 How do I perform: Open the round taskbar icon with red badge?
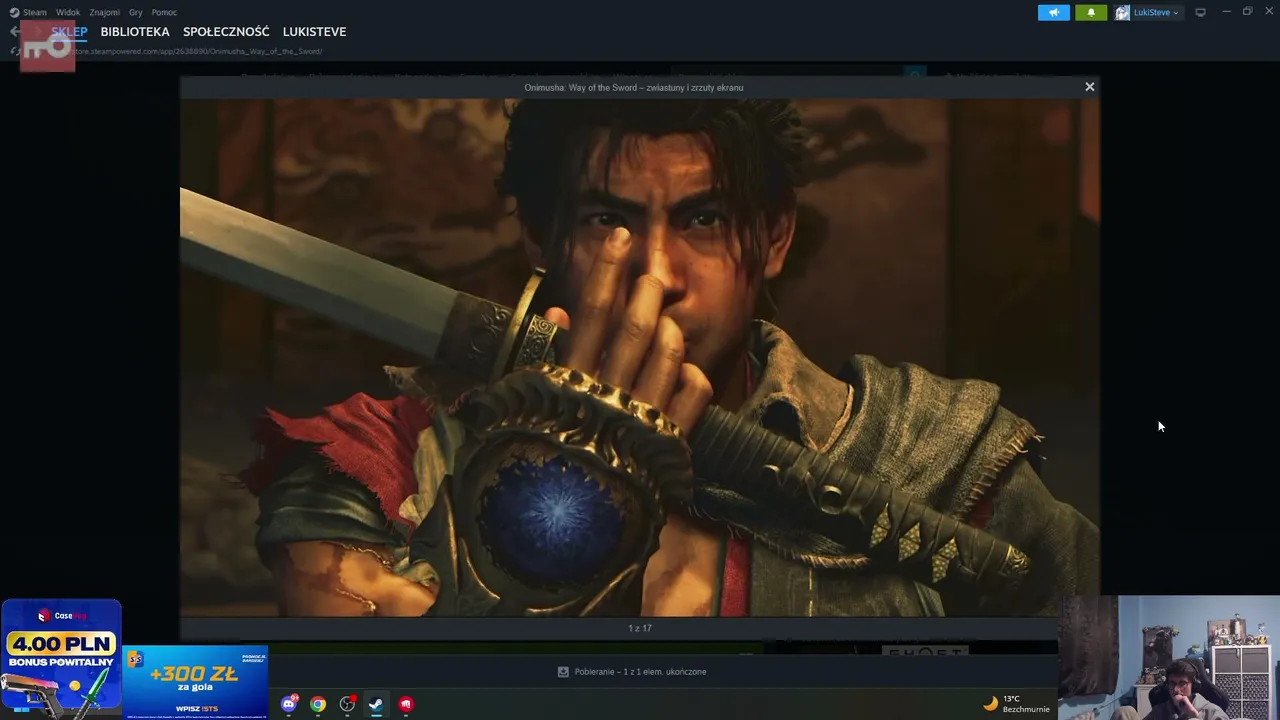coord(347,704)
